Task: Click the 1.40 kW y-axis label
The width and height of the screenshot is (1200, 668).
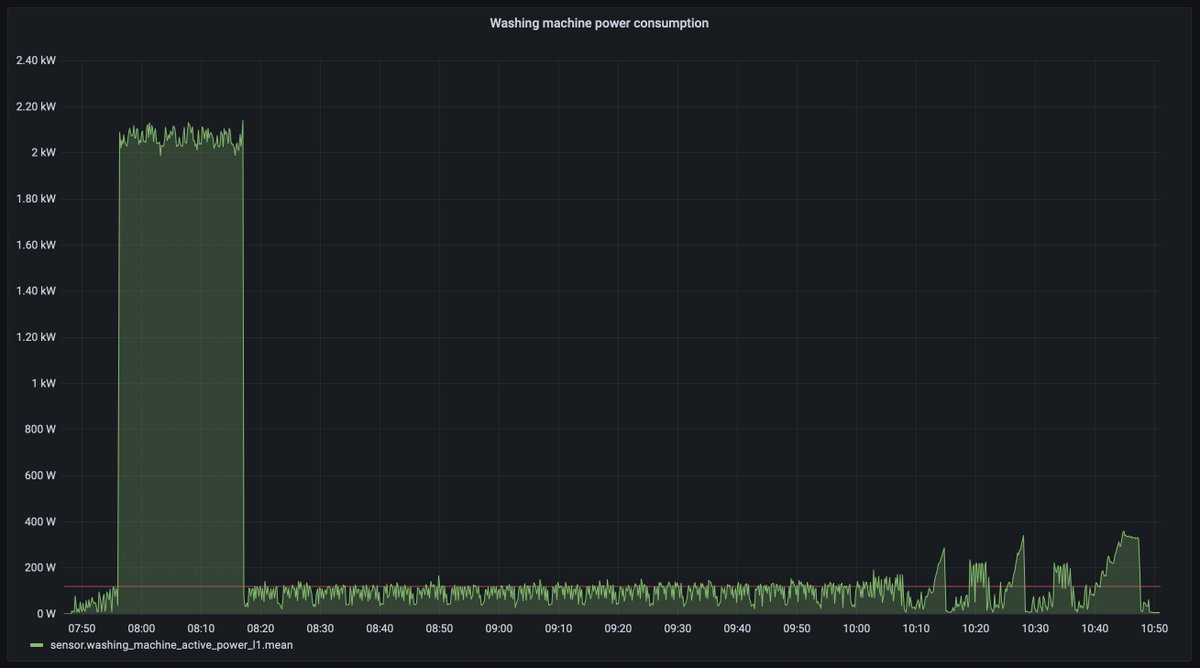Action: point(36,290)
